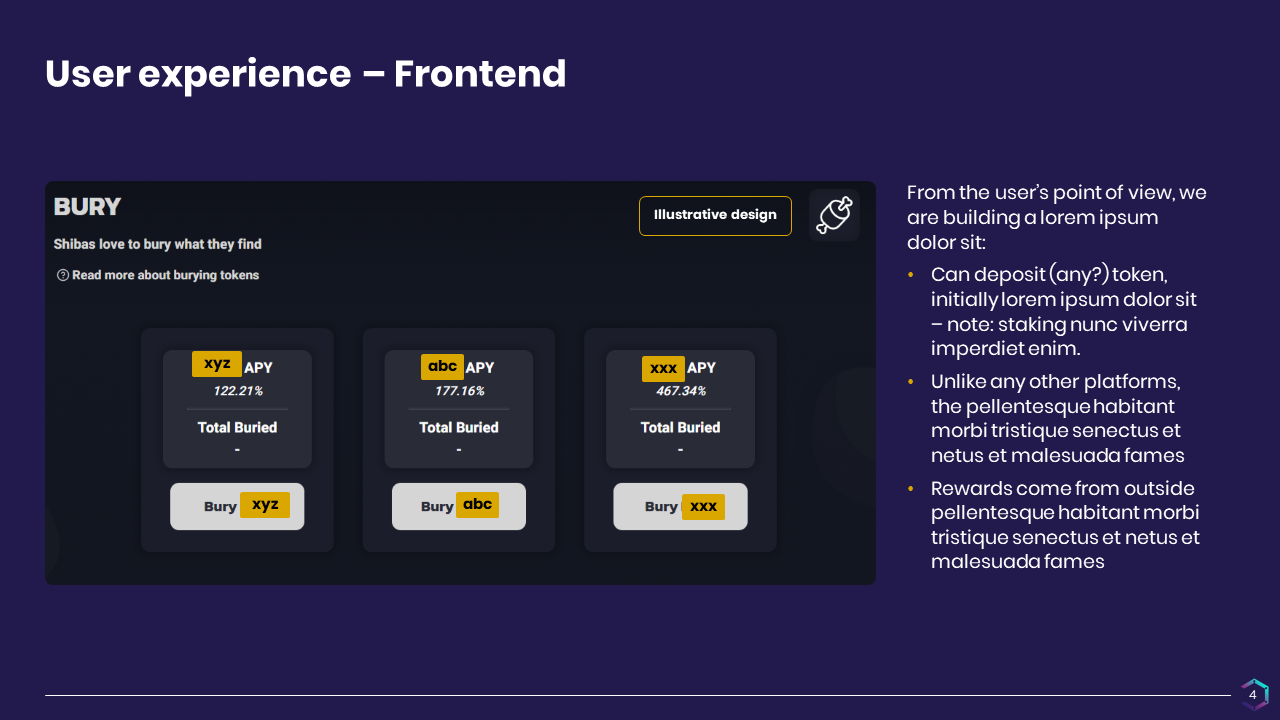The width and height of the screenshot is (1280, 720).
Task: Click the 122.21% APY value
Action: (x=238, y=391)
